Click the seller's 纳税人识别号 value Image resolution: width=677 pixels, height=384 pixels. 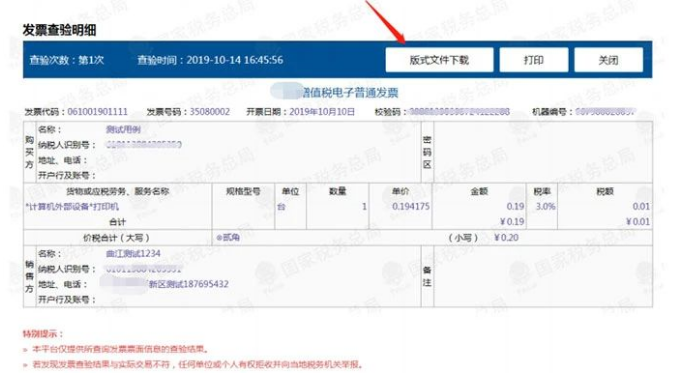(144, 269)
